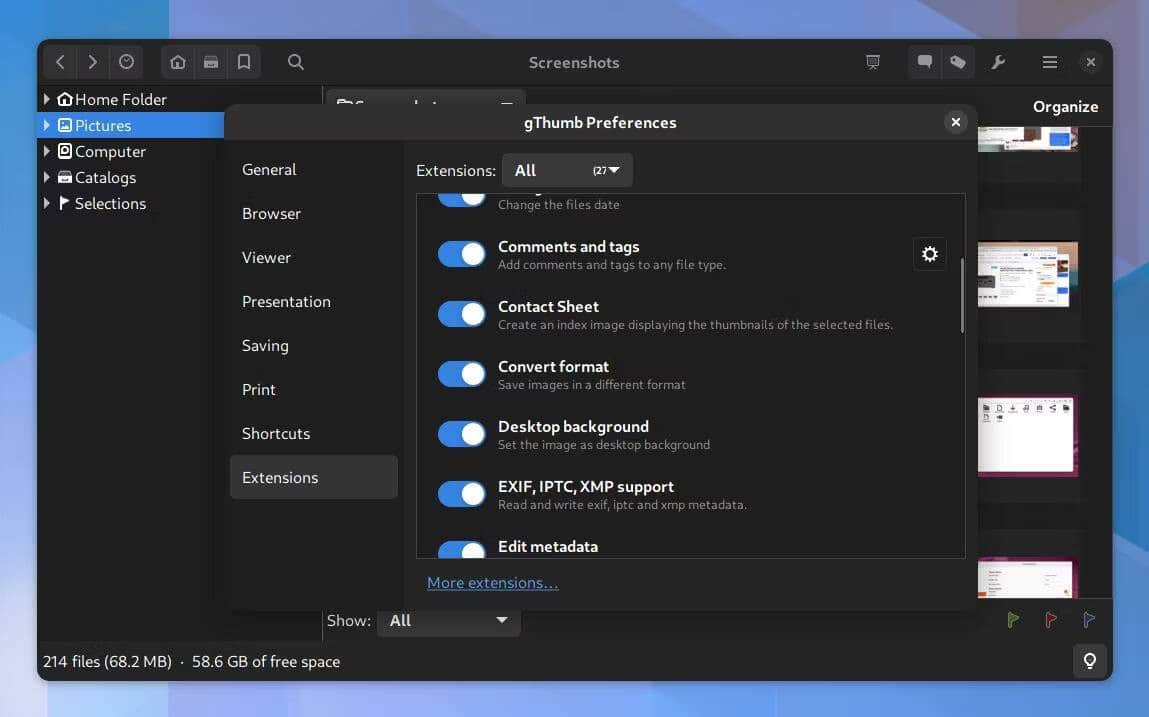Open the search bar with the magnifier icon

click(295, 61)
